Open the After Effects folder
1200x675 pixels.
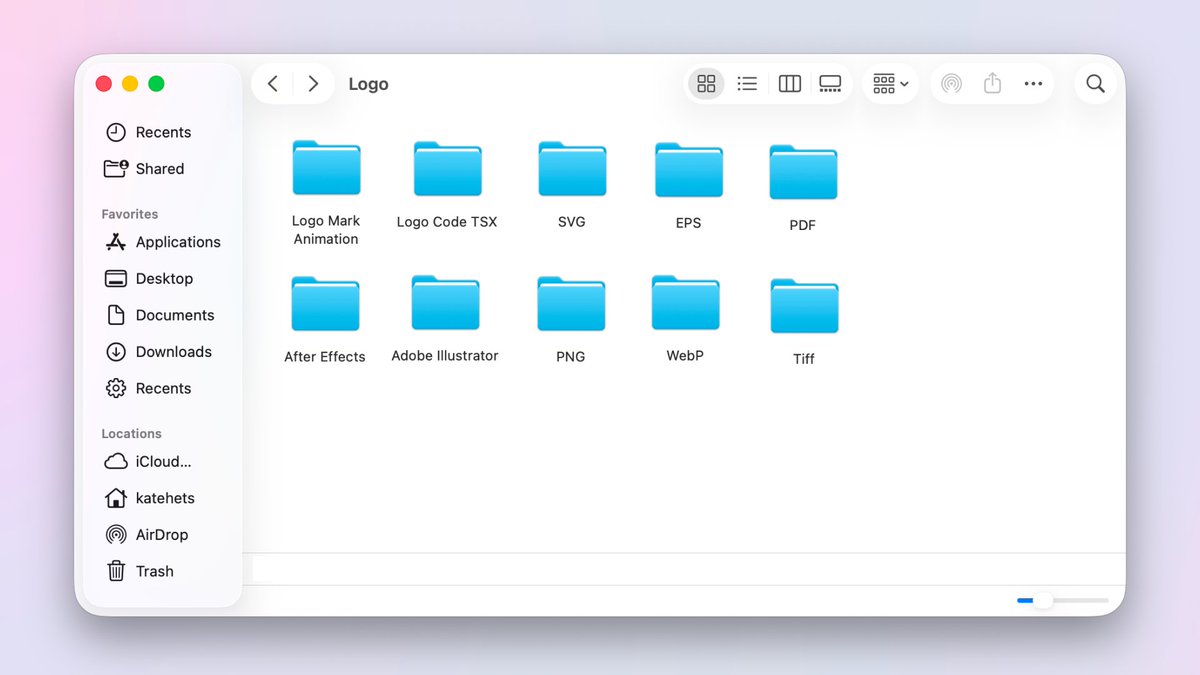(324, 302)
